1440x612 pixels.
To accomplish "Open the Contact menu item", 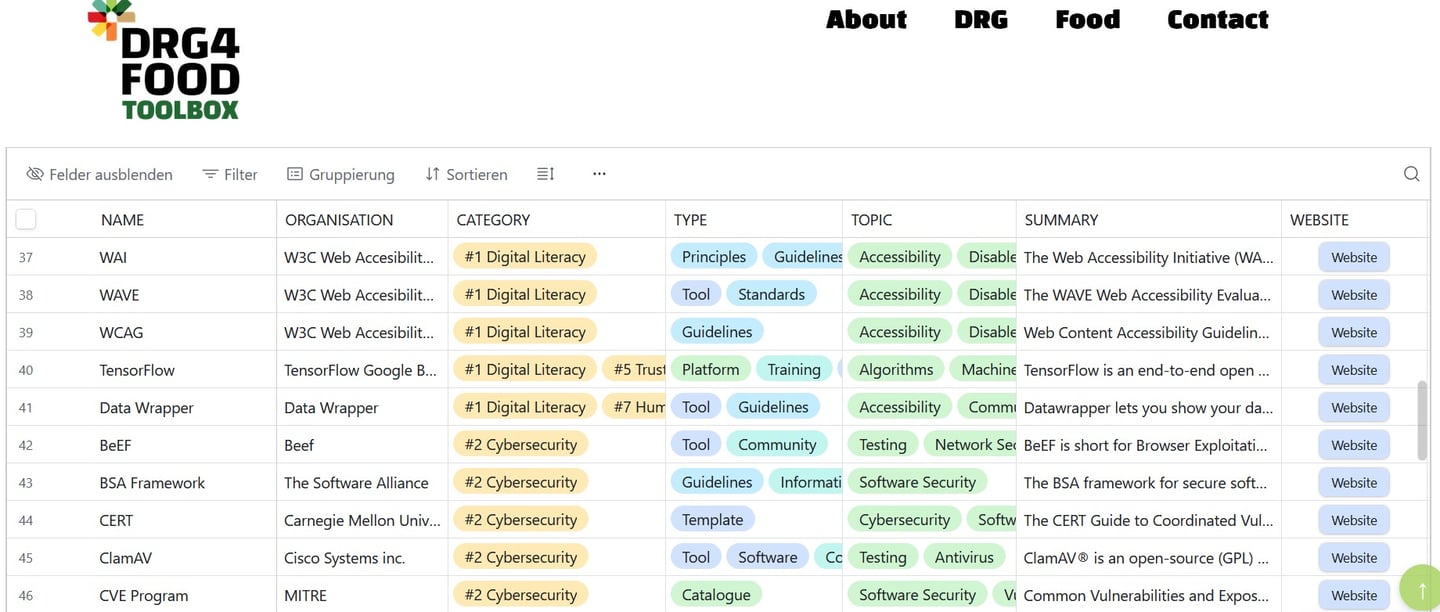I will [1218, 19].
